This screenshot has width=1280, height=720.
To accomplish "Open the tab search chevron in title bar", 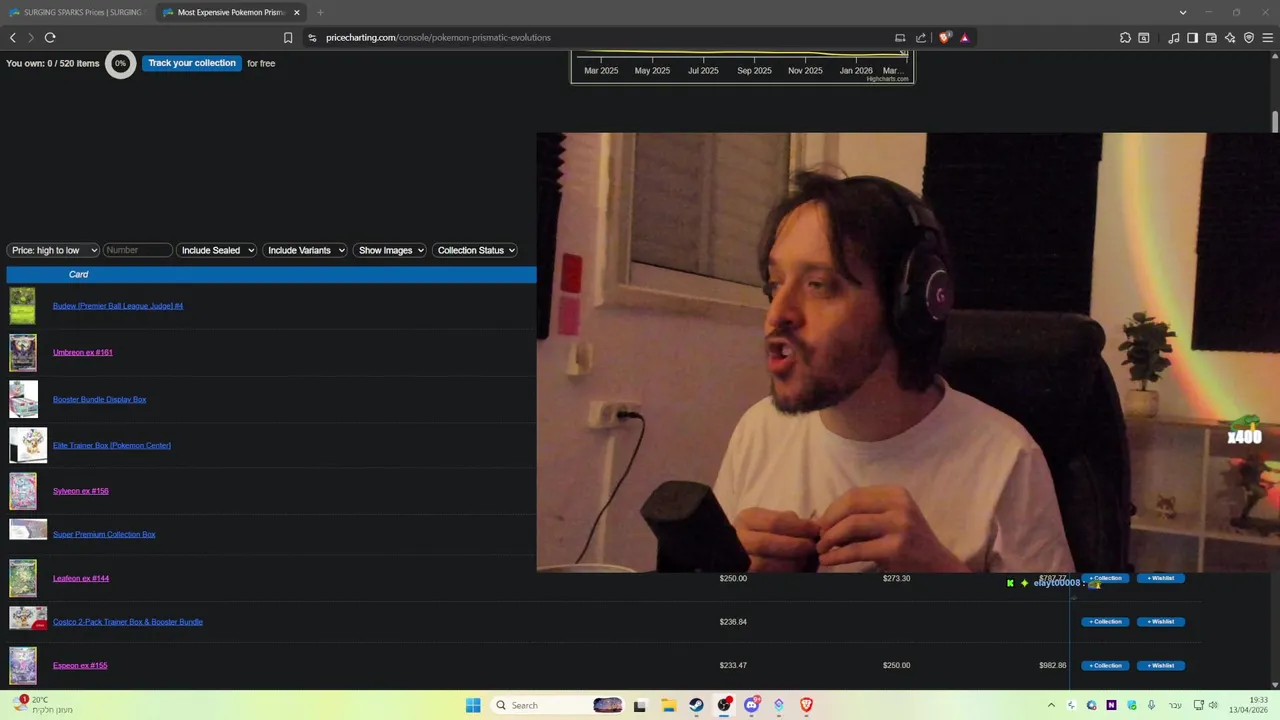I will tap(1183, 12).
